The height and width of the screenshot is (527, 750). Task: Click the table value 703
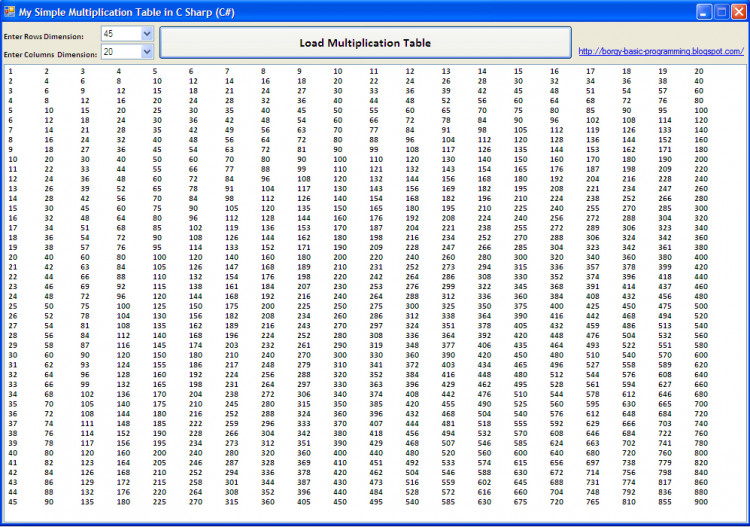(x=665, y=423)
